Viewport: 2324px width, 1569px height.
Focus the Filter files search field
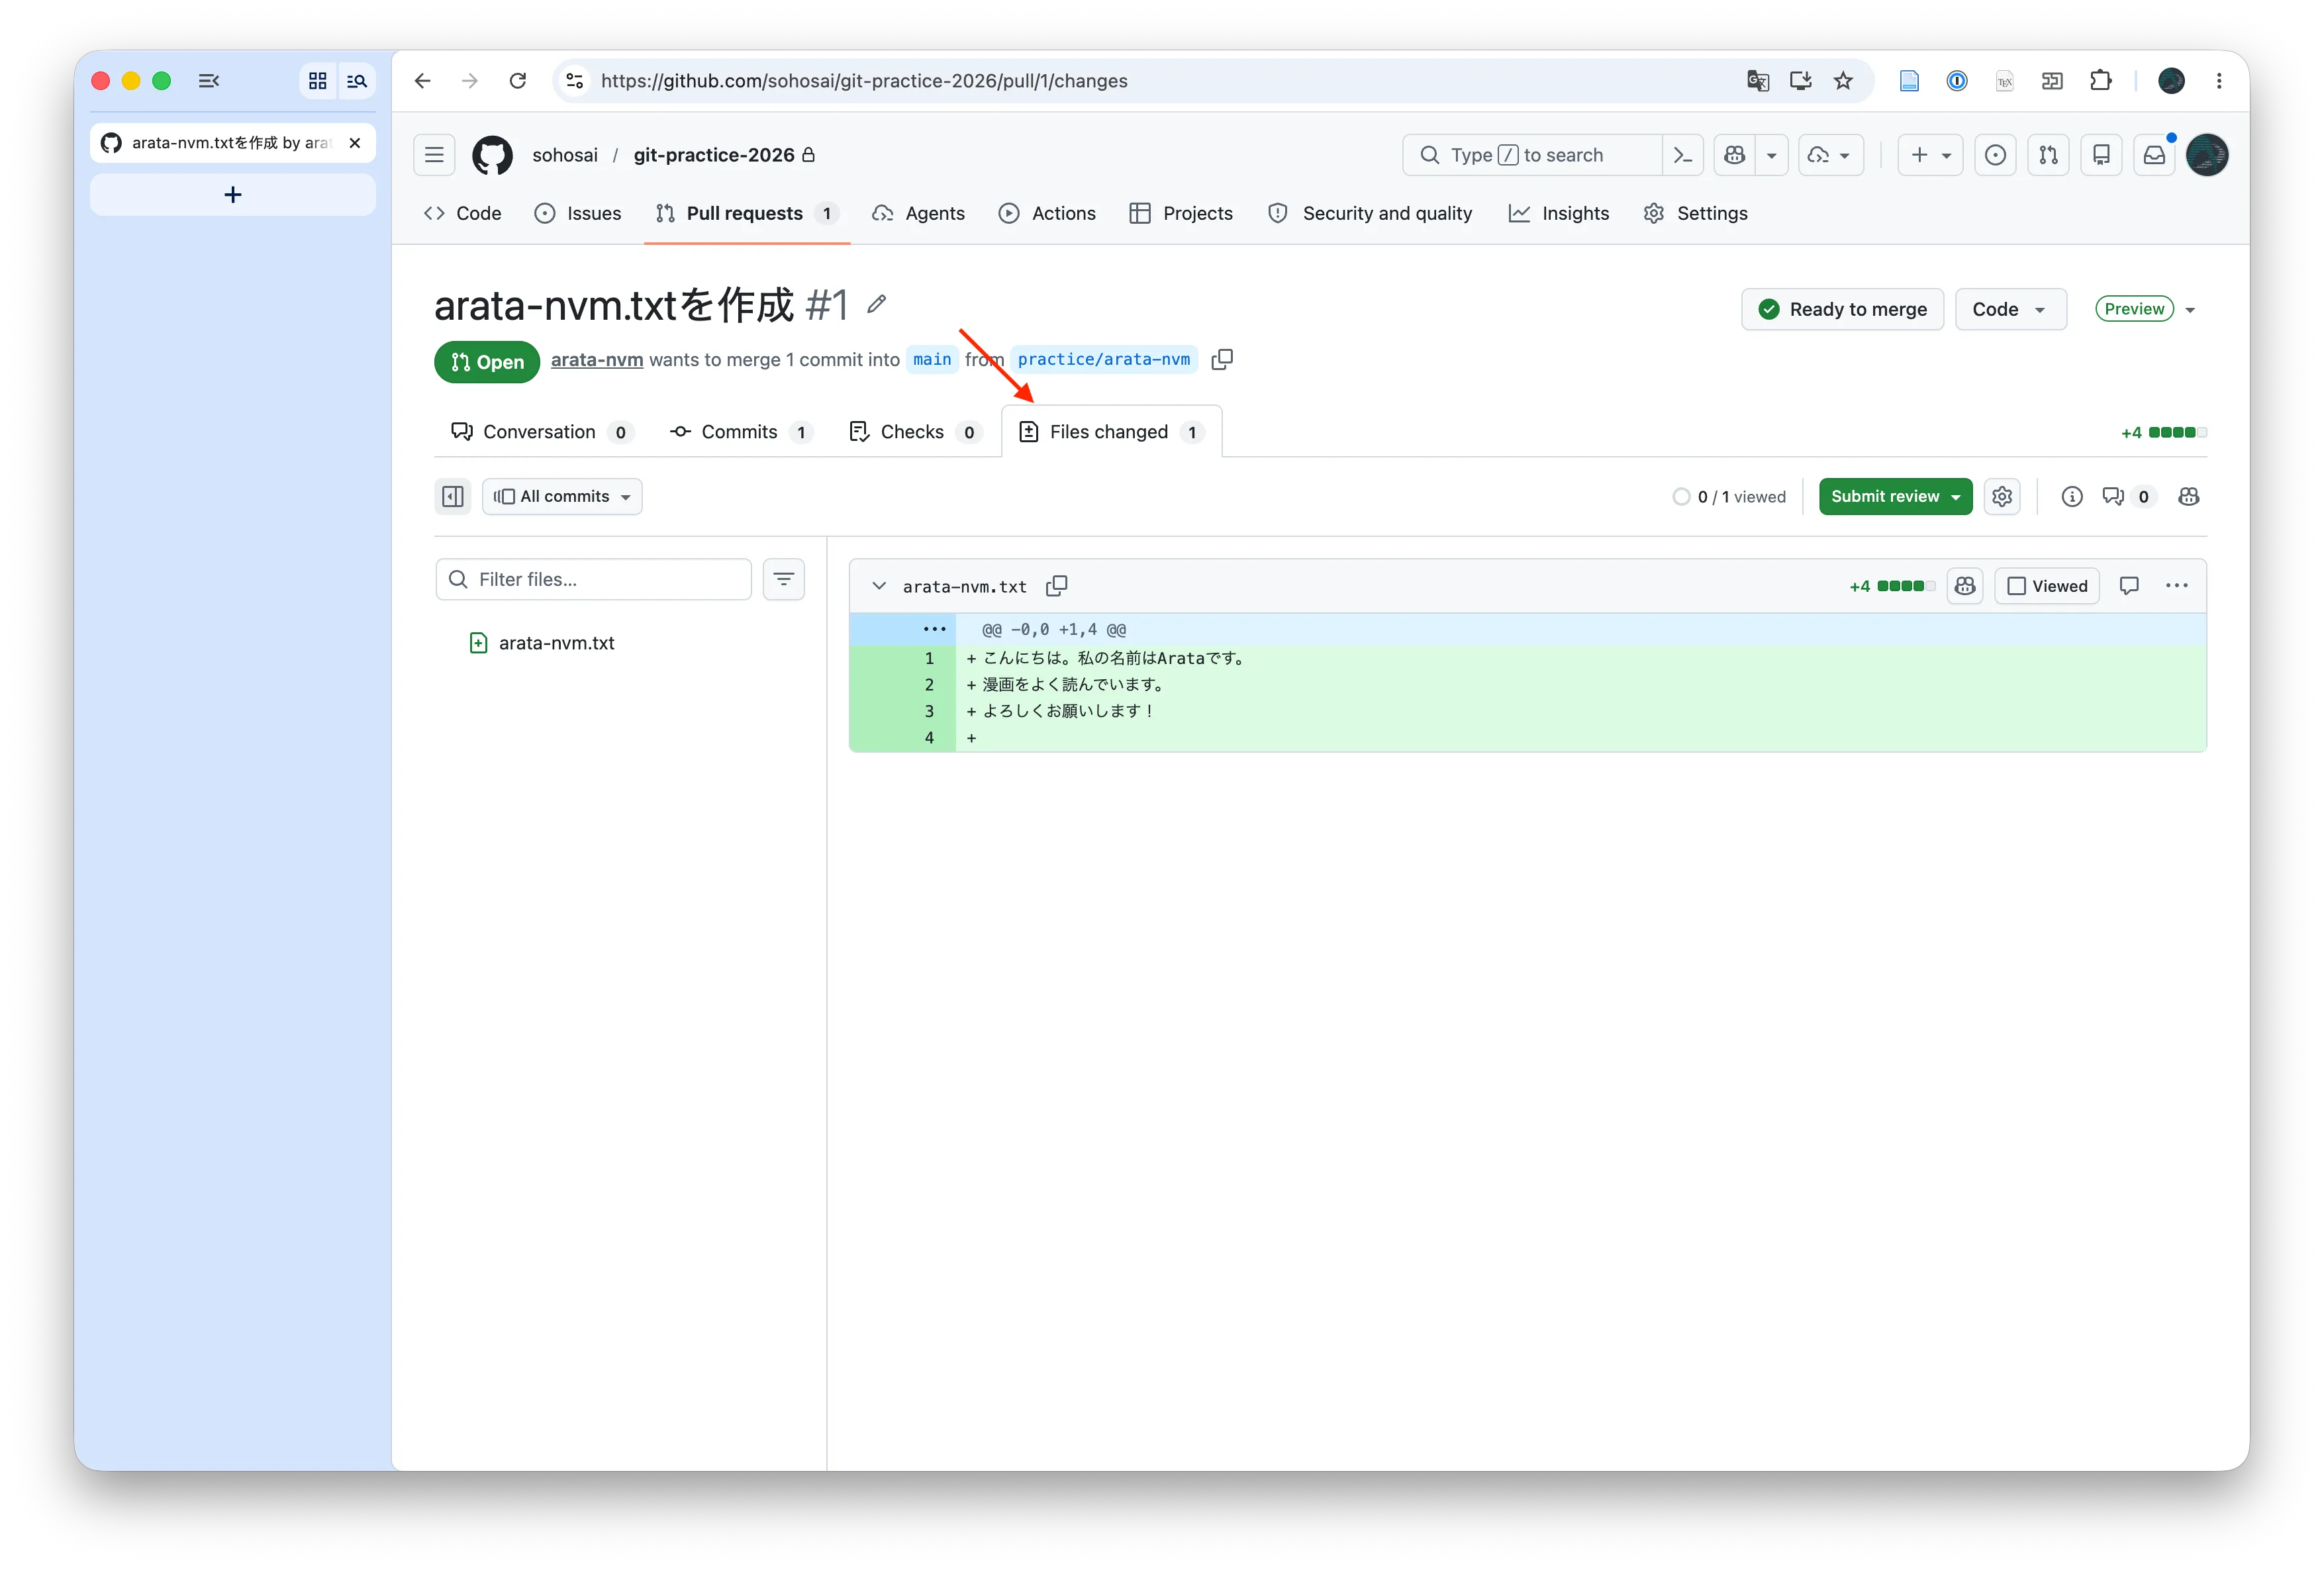[x=594, y=579]
